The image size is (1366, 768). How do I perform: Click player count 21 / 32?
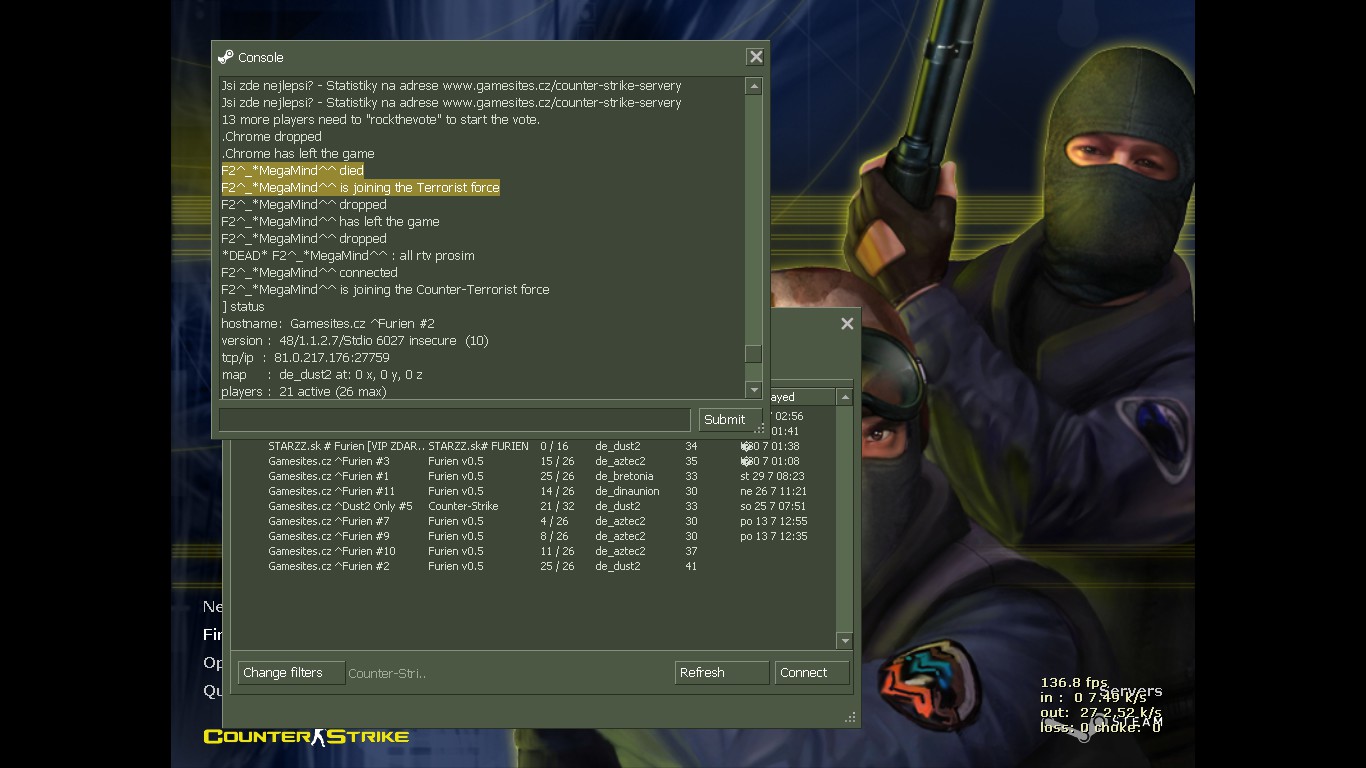tap(557, 506)
